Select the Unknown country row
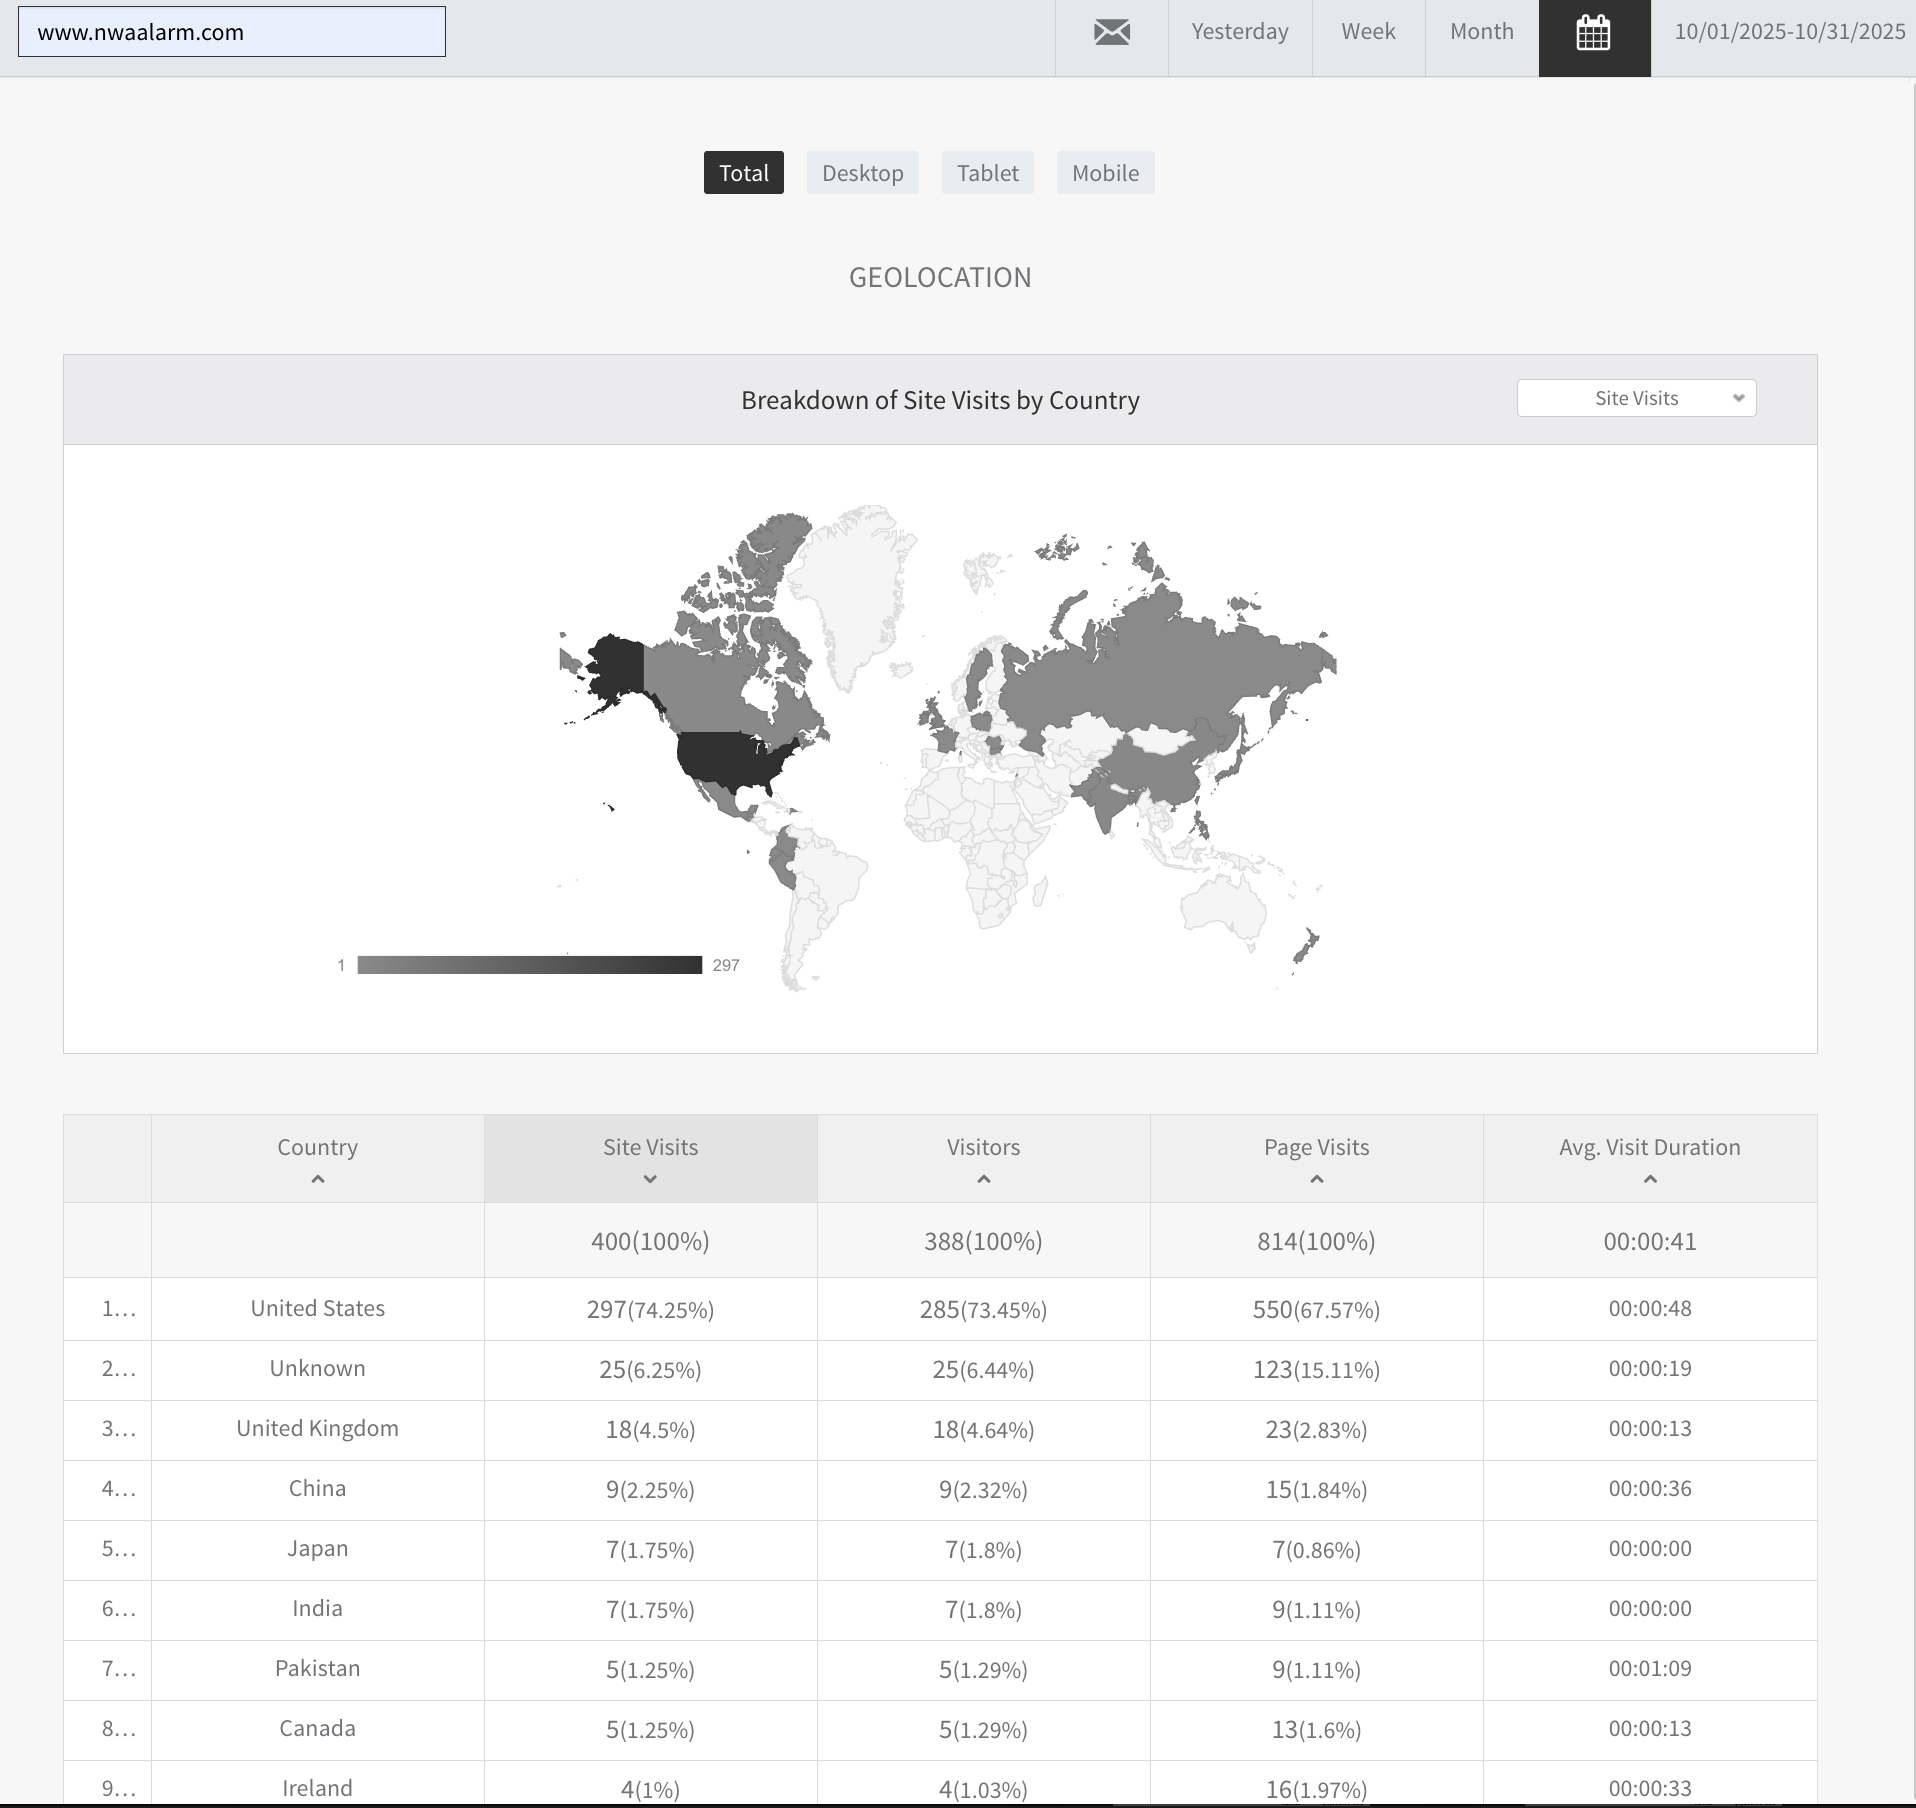 [940, 1369]
